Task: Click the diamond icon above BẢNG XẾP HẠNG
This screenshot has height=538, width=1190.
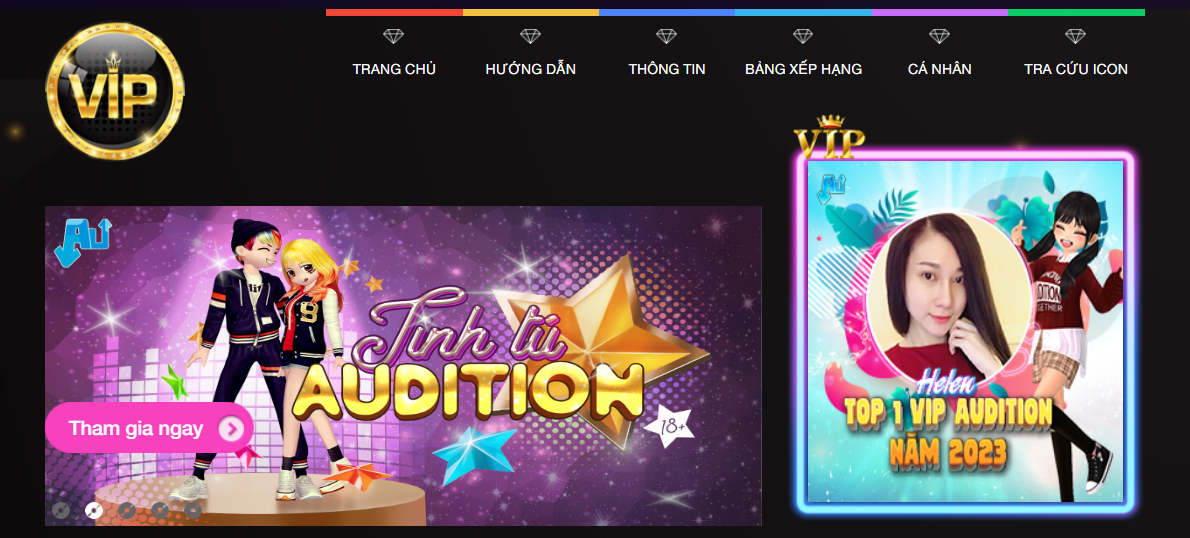Action: (803, 36)
